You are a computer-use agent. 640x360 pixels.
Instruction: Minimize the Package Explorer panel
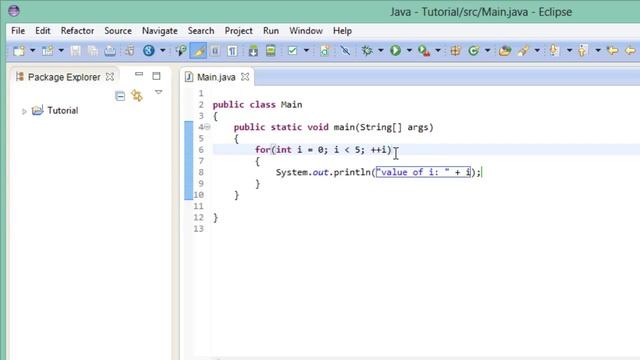[x=139, y=75]
